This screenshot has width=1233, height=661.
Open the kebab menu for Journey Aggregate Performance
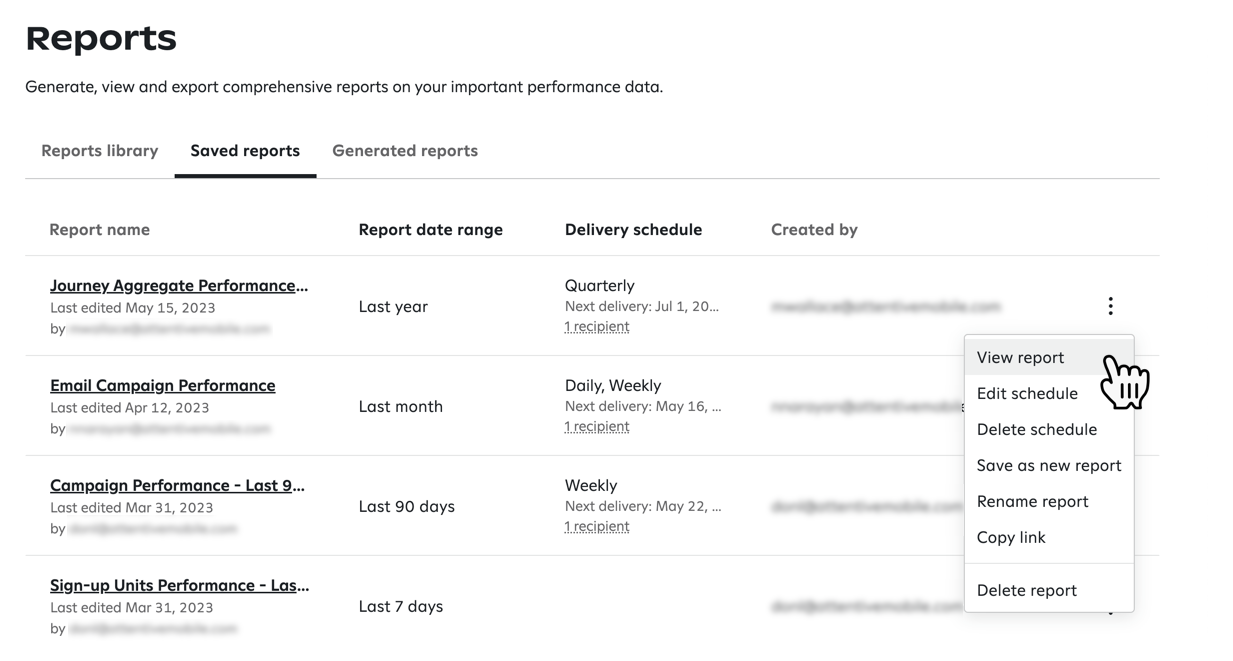click(1110, 305)
